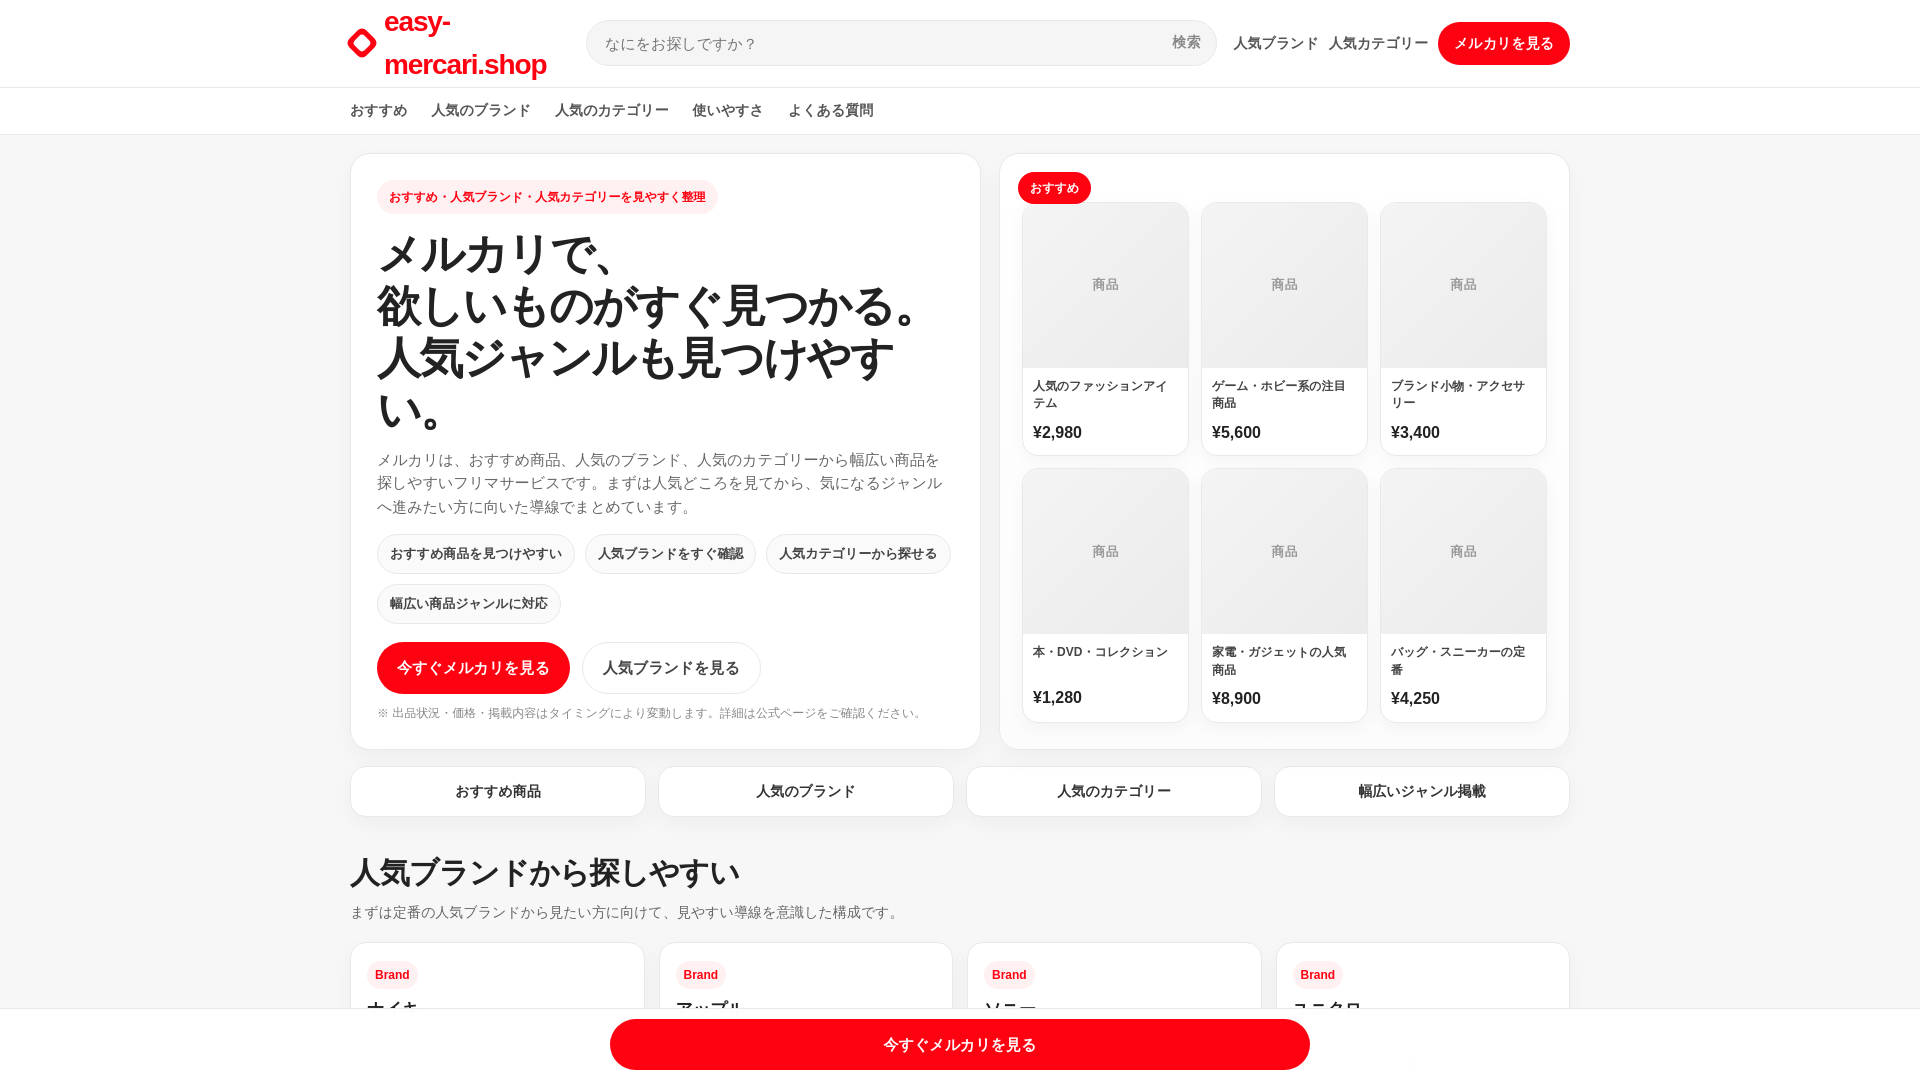1920x1080 pixels.
Task: Click the おすすめ商品を見つけやすい chip
Action: tap(476, 554)
